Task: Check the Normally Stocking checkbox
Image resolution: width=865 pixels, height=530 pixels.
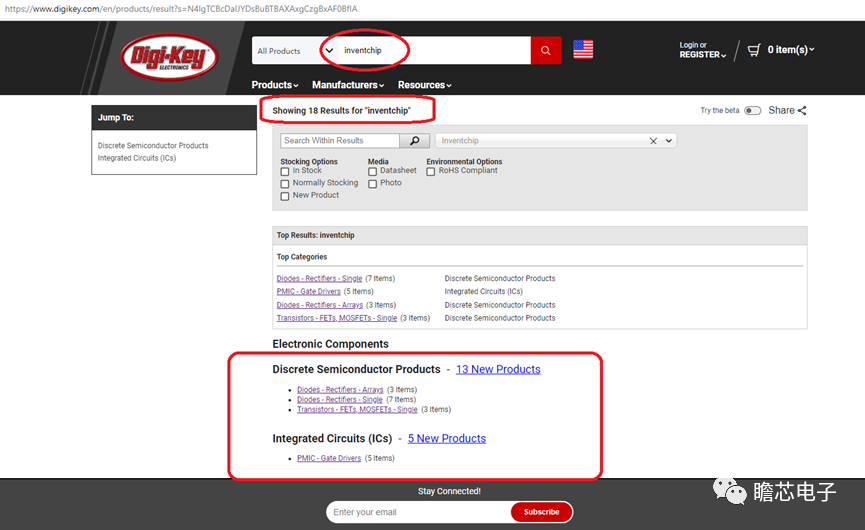Action: click(285, 184)
